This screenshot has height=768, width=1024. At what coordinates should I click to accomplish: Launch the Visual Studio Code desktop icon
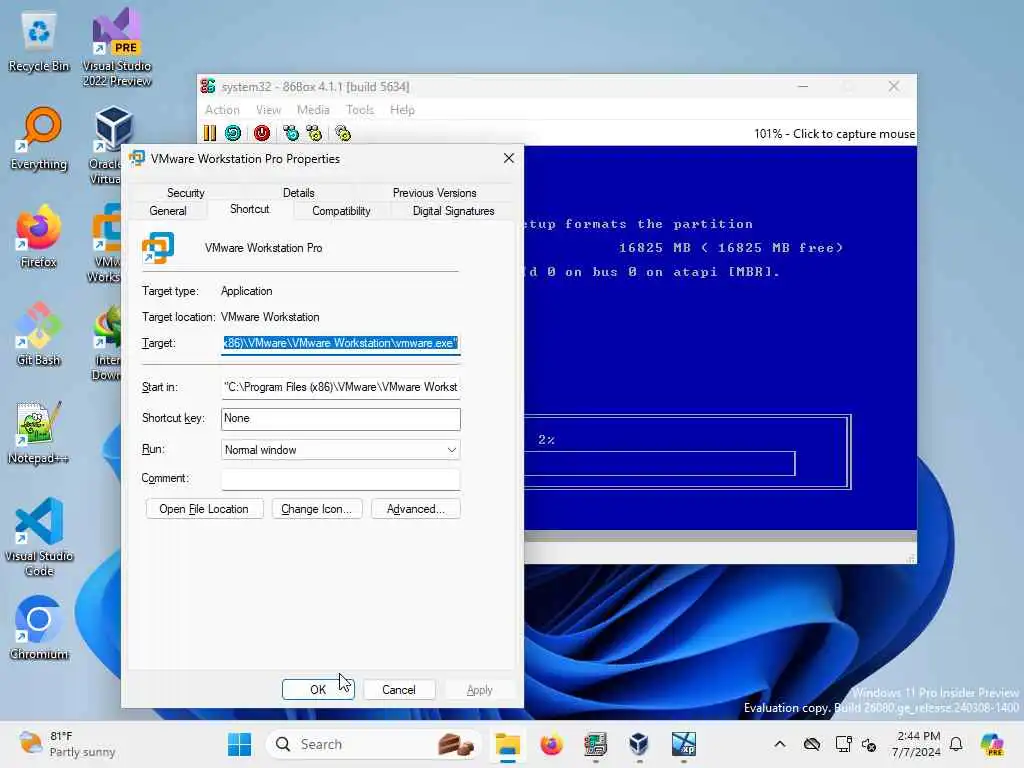tap(39, 537)
